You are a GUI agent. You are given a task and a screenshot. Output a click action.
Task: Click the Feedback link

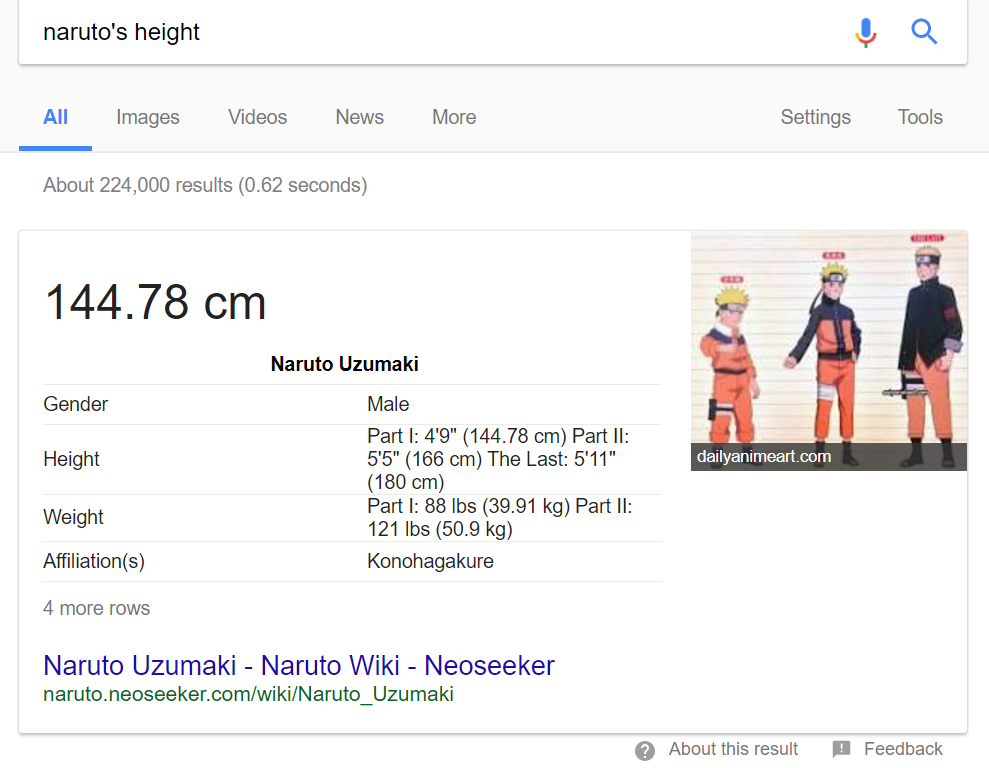[903, 749]
